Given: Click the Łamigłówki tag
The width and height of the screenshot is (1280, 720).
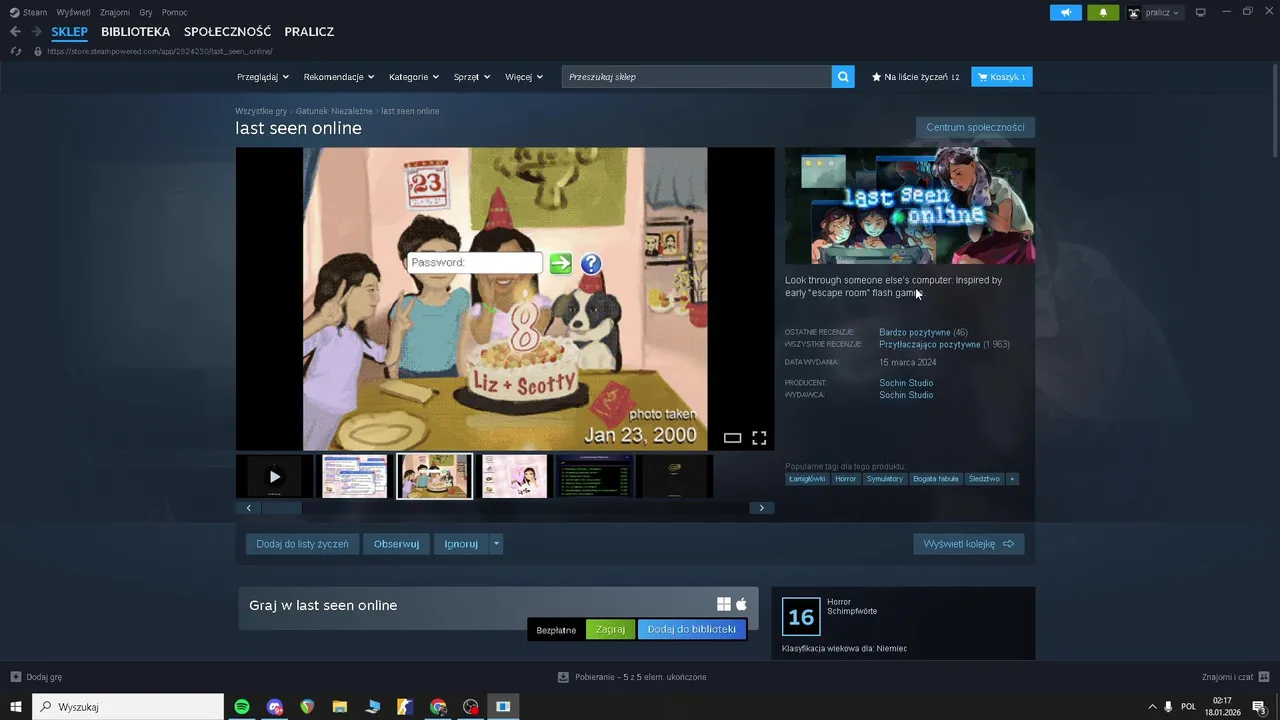Looking at the screenshot, I should coord(807,479).
